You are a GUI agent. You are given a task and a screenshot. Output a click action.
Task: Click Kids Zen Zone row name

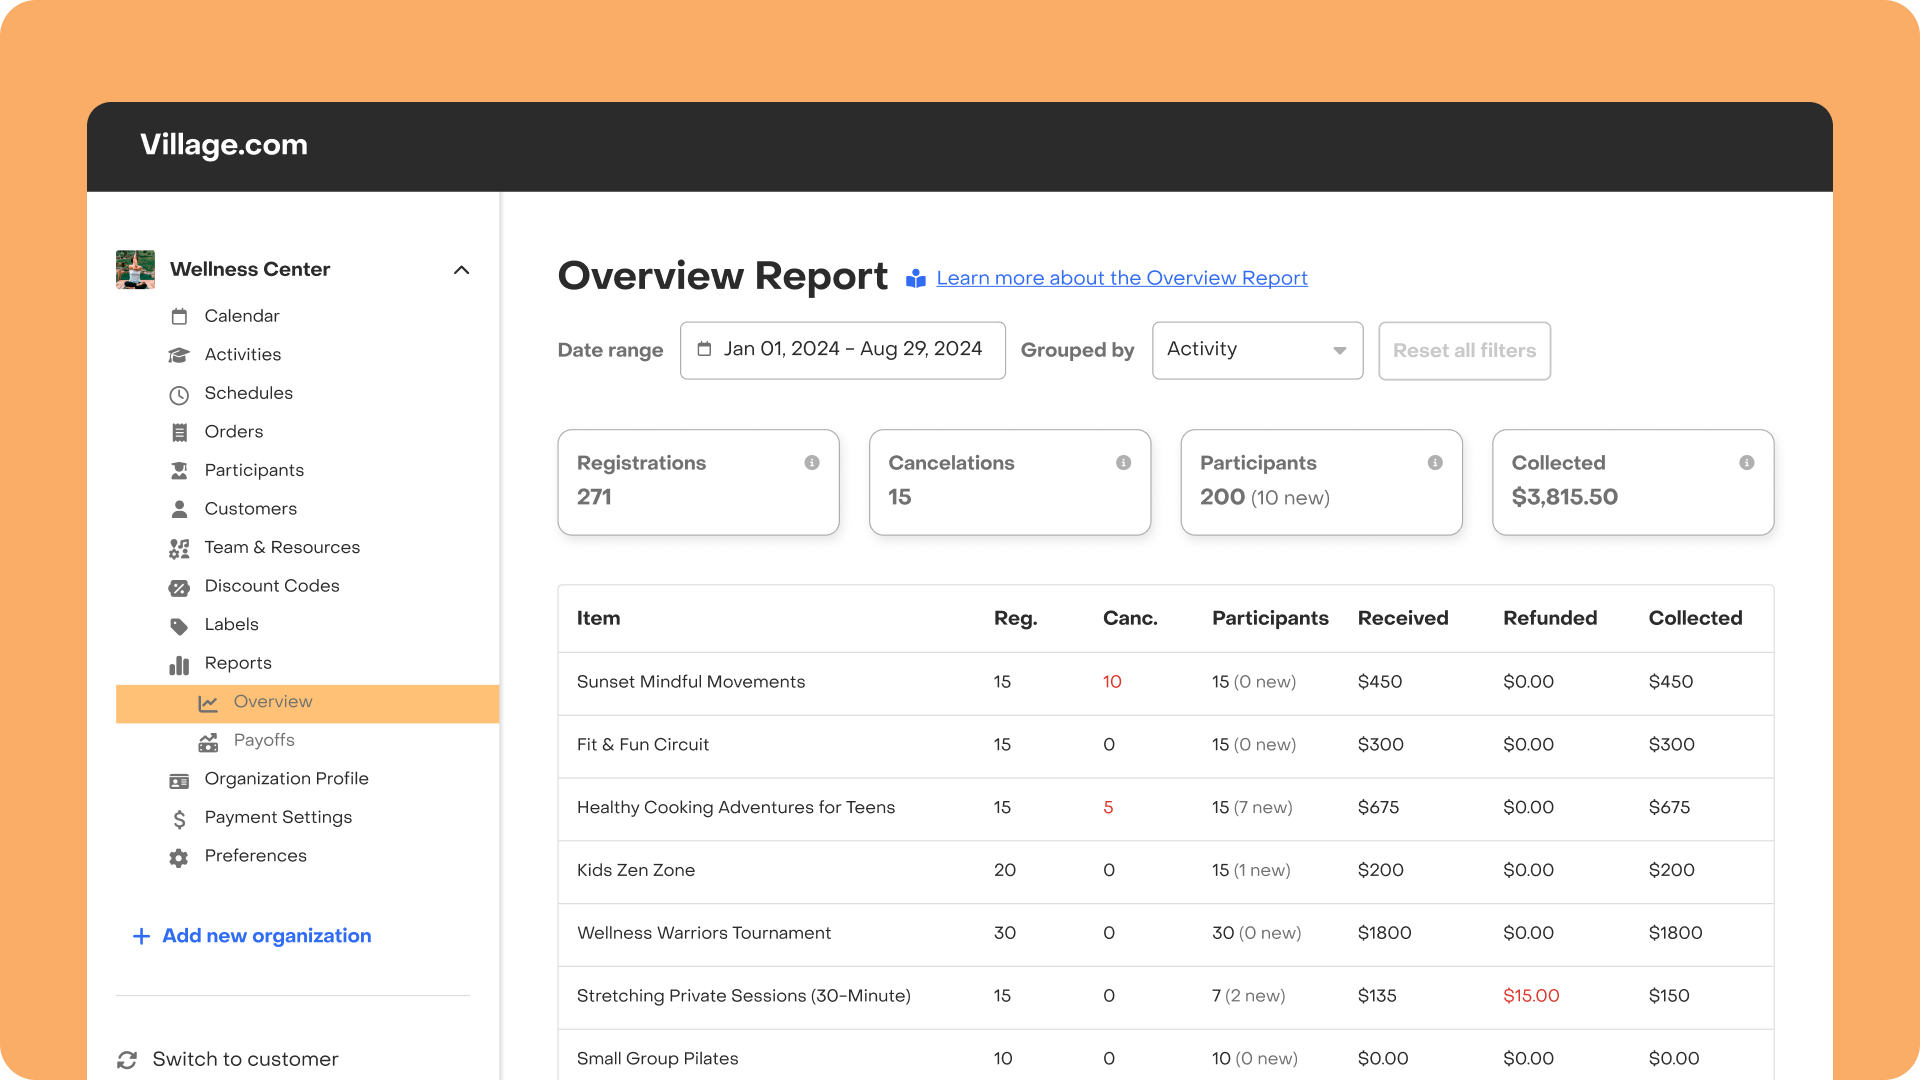pyautogui.click(x=636, y=871)
